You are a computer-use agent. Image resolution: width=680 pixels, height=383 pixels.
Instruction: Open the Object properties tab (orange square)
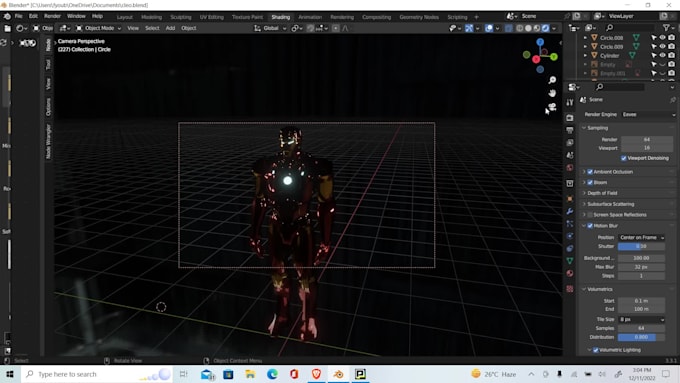coord(570,199)
